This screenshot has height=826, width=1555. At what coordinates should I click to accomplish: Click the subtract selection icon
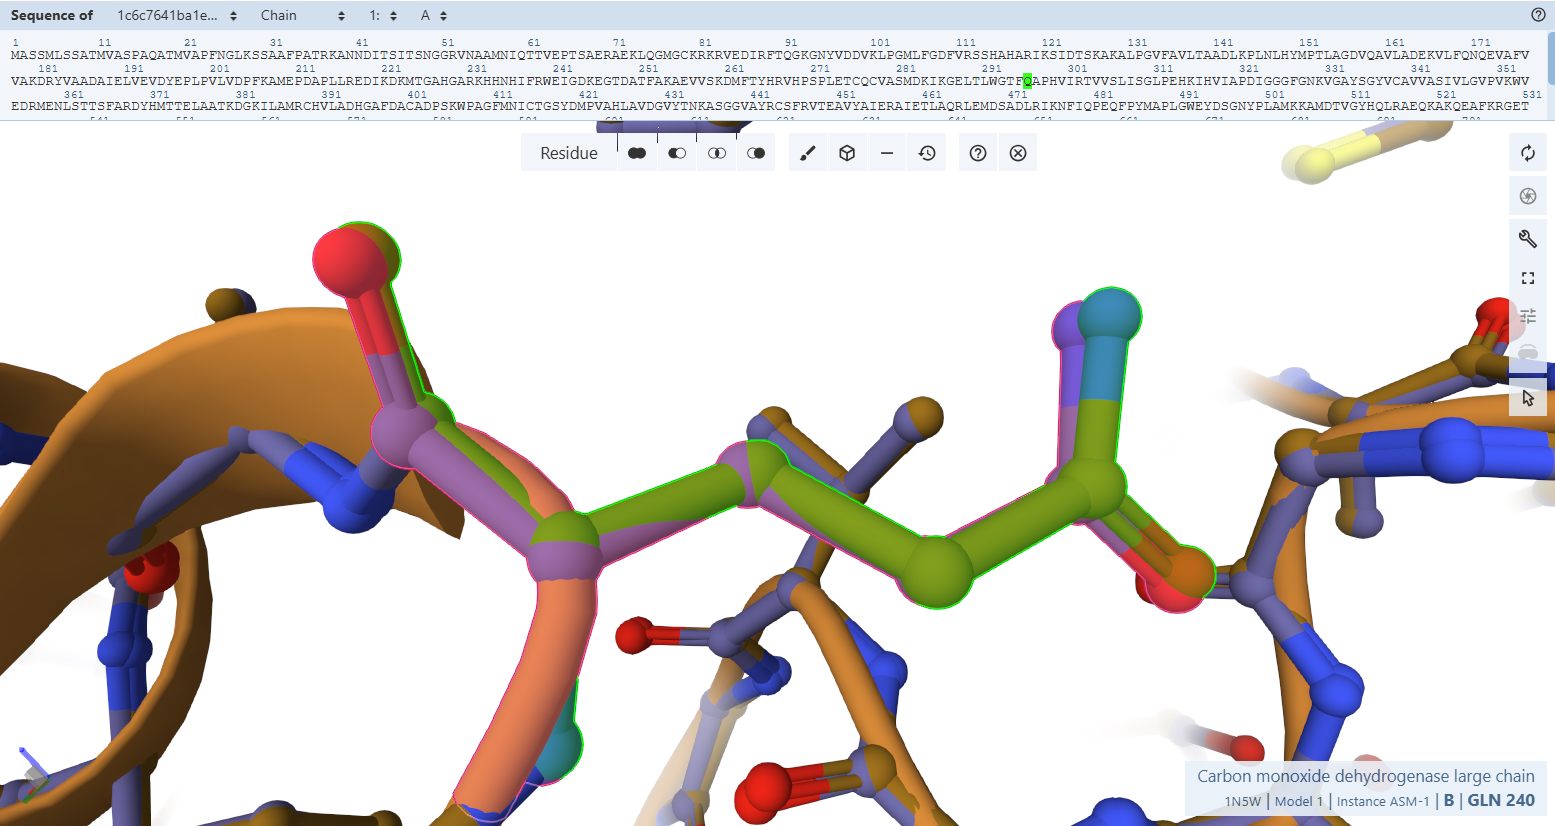pyautogui.click(x=677, y=153)
